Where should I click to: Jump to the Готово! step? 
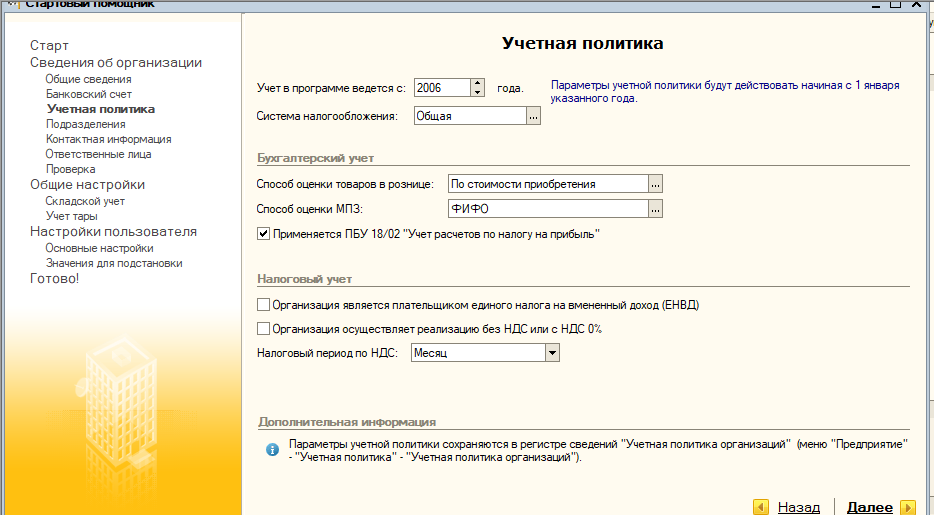[x=54, y=279]
